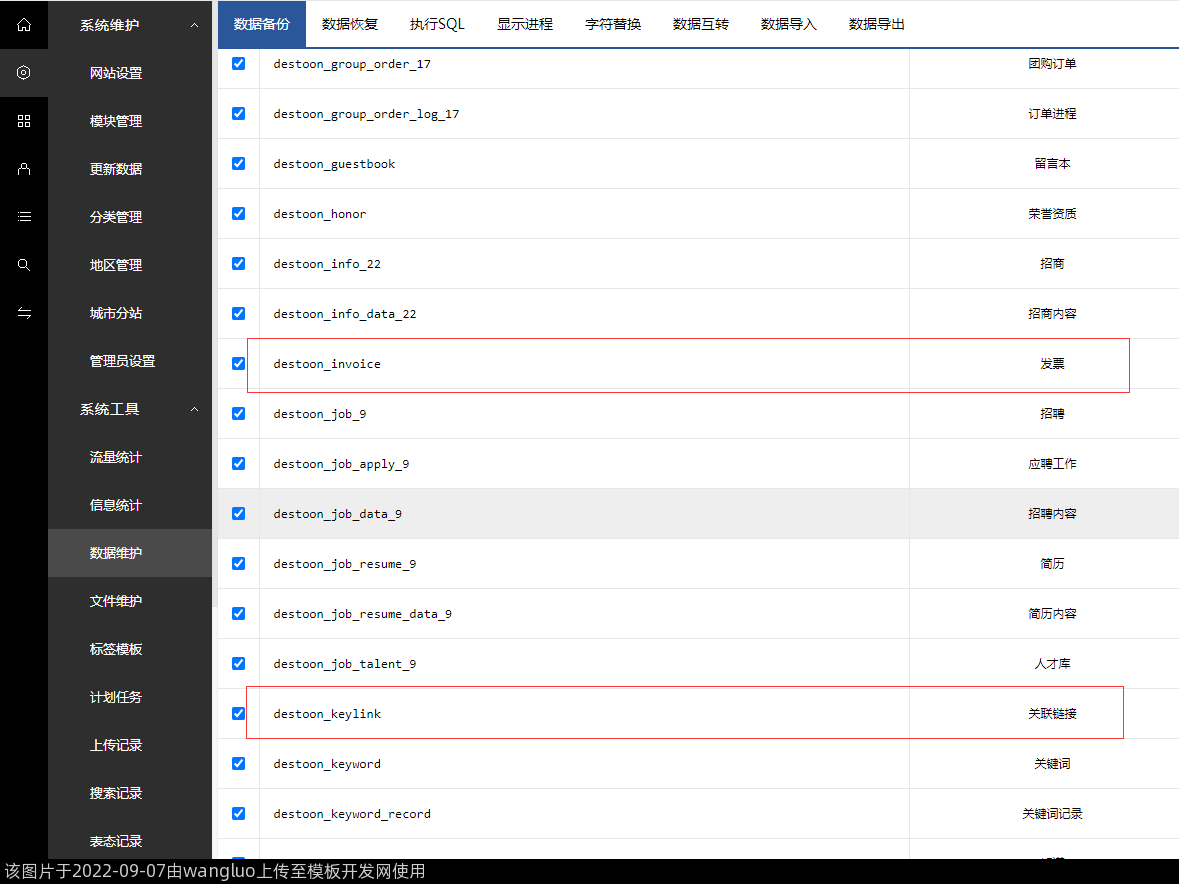This screenshot has width=1179, height=884.
Task: Switch to the 数据恢复 tab
Action: (349, 24)
